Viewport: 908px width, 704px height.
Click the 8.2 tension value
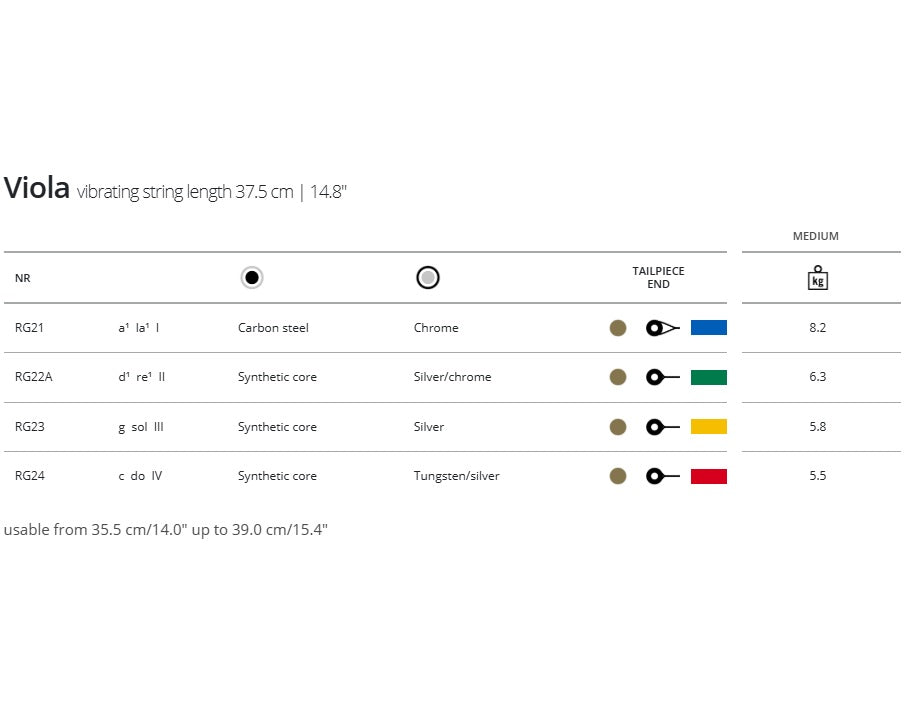(x=818, y=328)
